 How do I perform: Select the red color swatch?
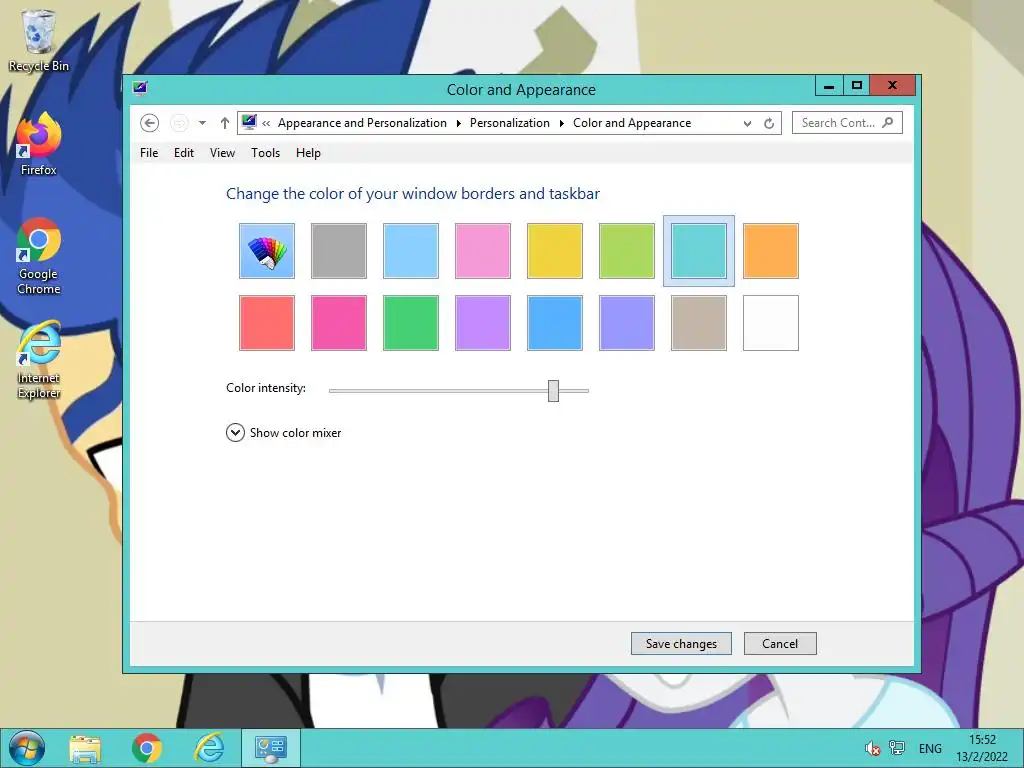pyautogui.click(x=266, y=323)
